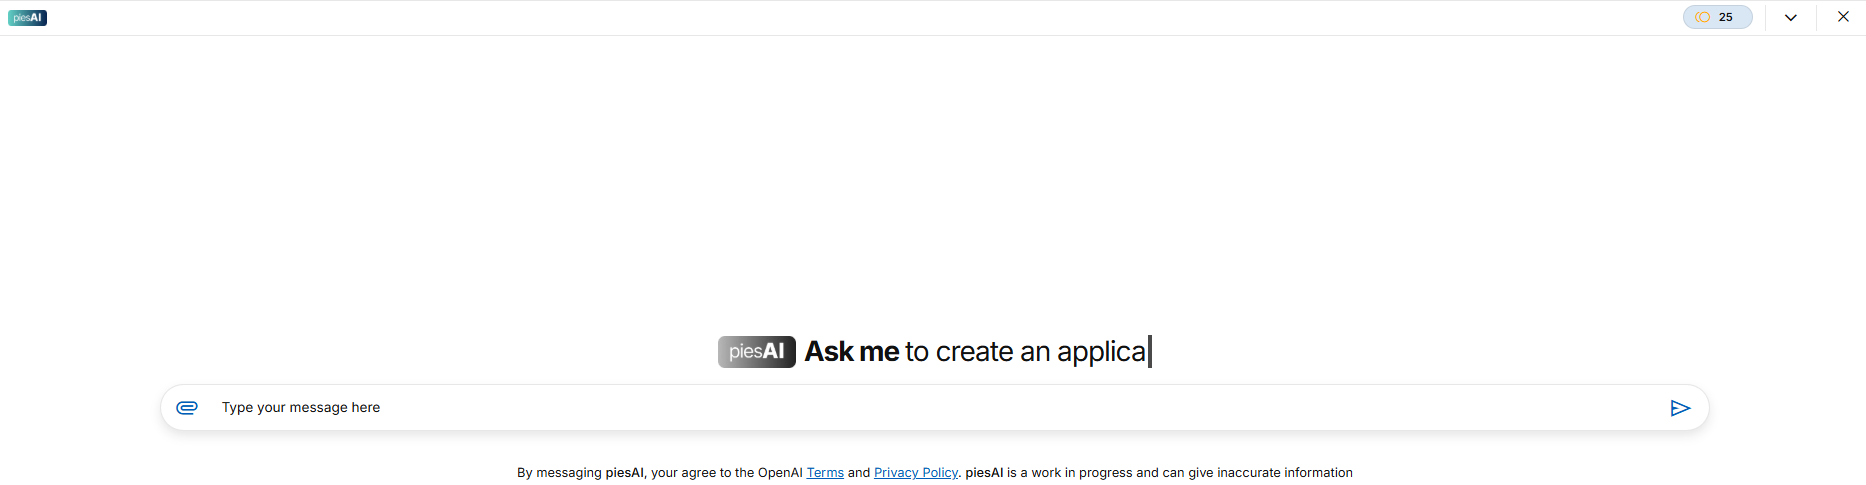
Task: Click the piesAI logo in top-left corner
Action: 27,18
